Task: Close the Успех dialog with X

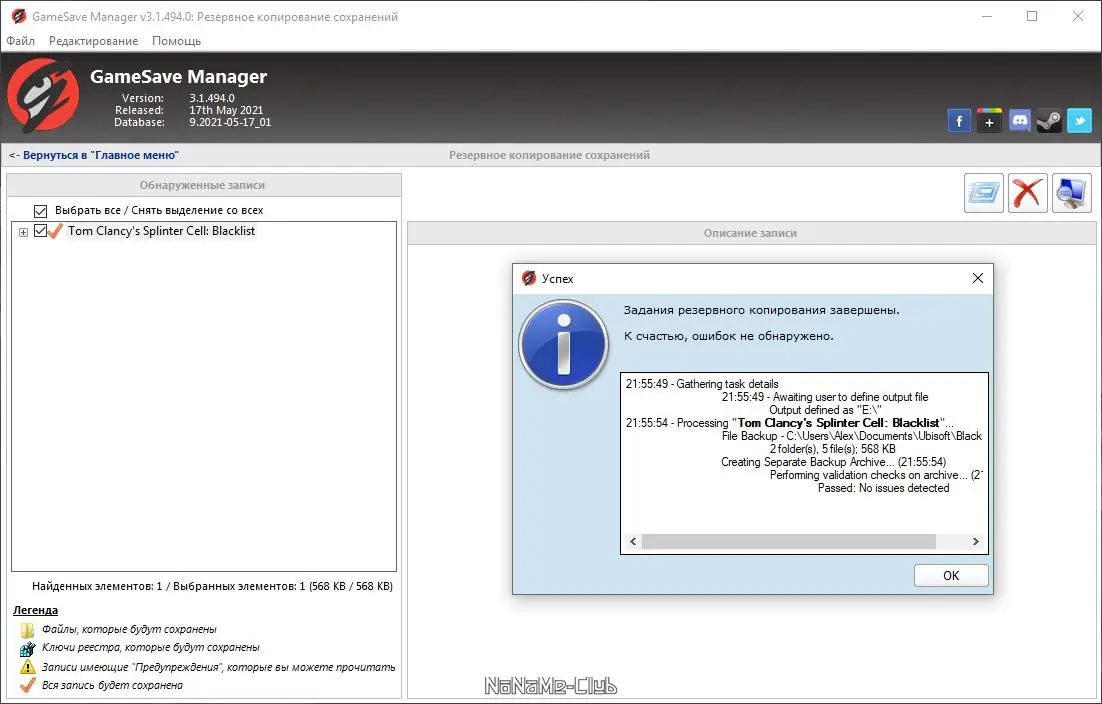Action: 978,278
